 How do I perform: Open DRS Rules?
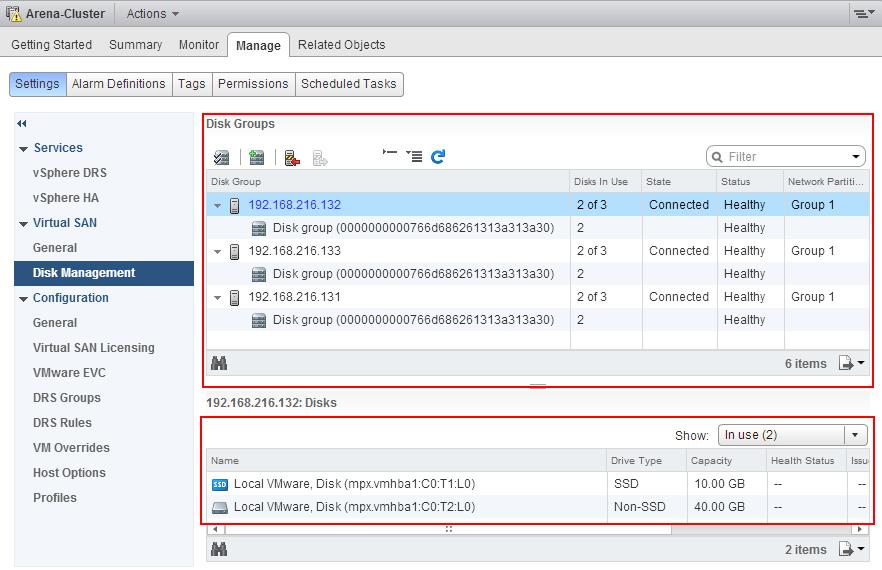[x=62, y=423]
